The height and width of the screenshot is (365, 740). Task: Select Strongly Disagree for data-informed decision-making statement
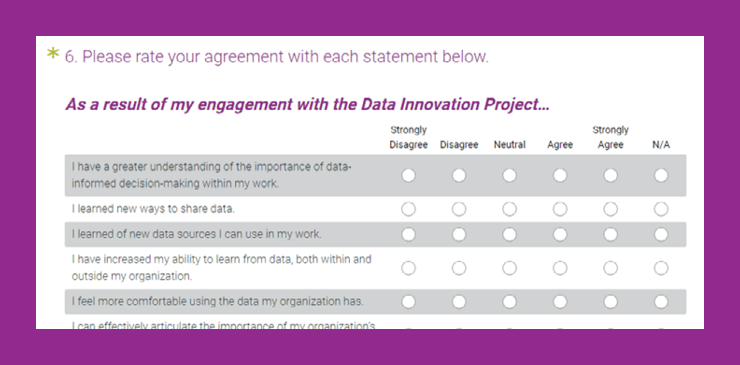pos(408,176)
